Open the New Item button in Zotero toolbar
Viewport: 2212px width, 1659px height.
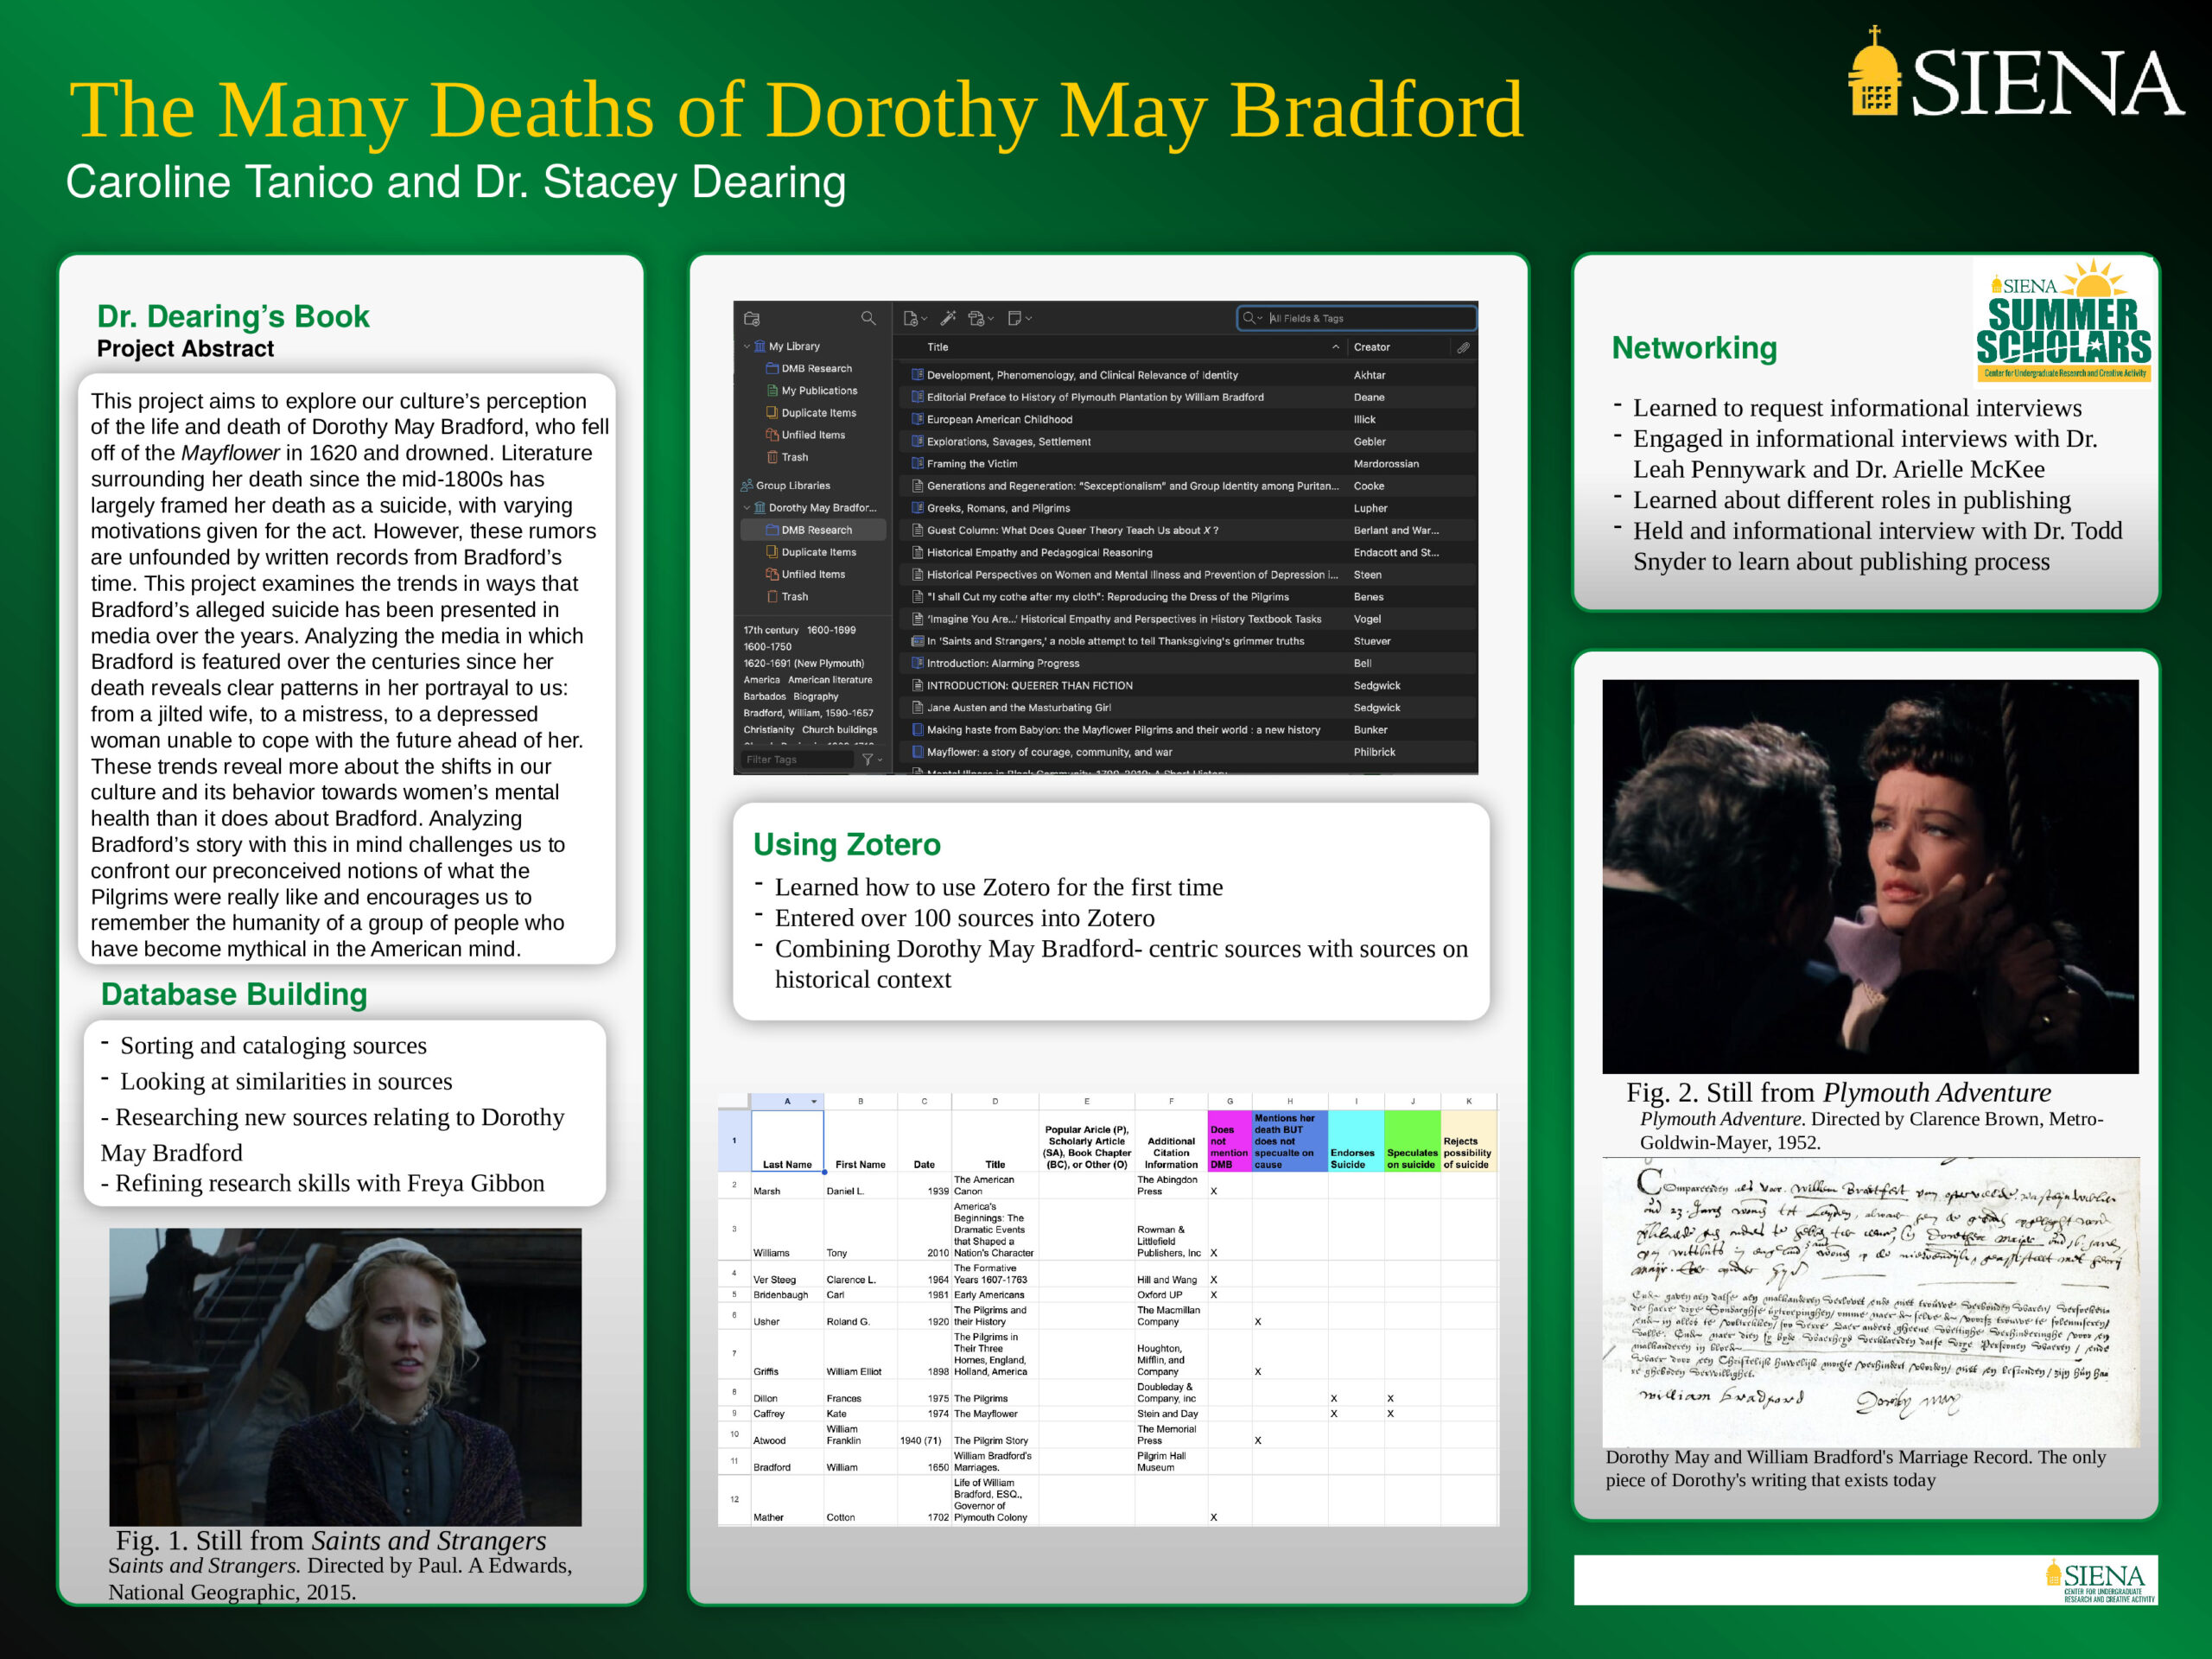[x=915, y=318]
